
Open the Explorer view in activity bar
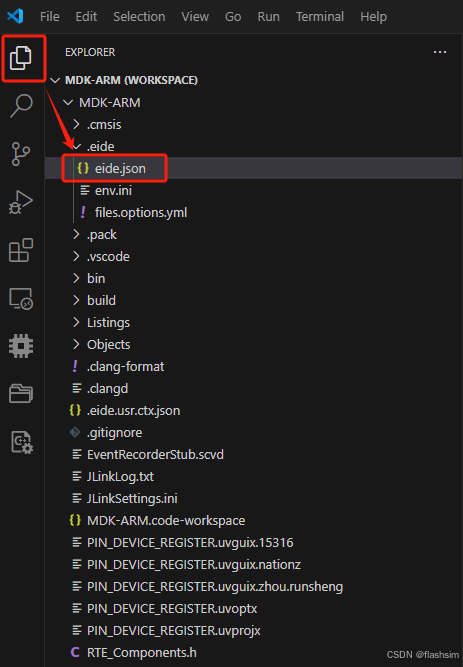click(x=21, y=58)
